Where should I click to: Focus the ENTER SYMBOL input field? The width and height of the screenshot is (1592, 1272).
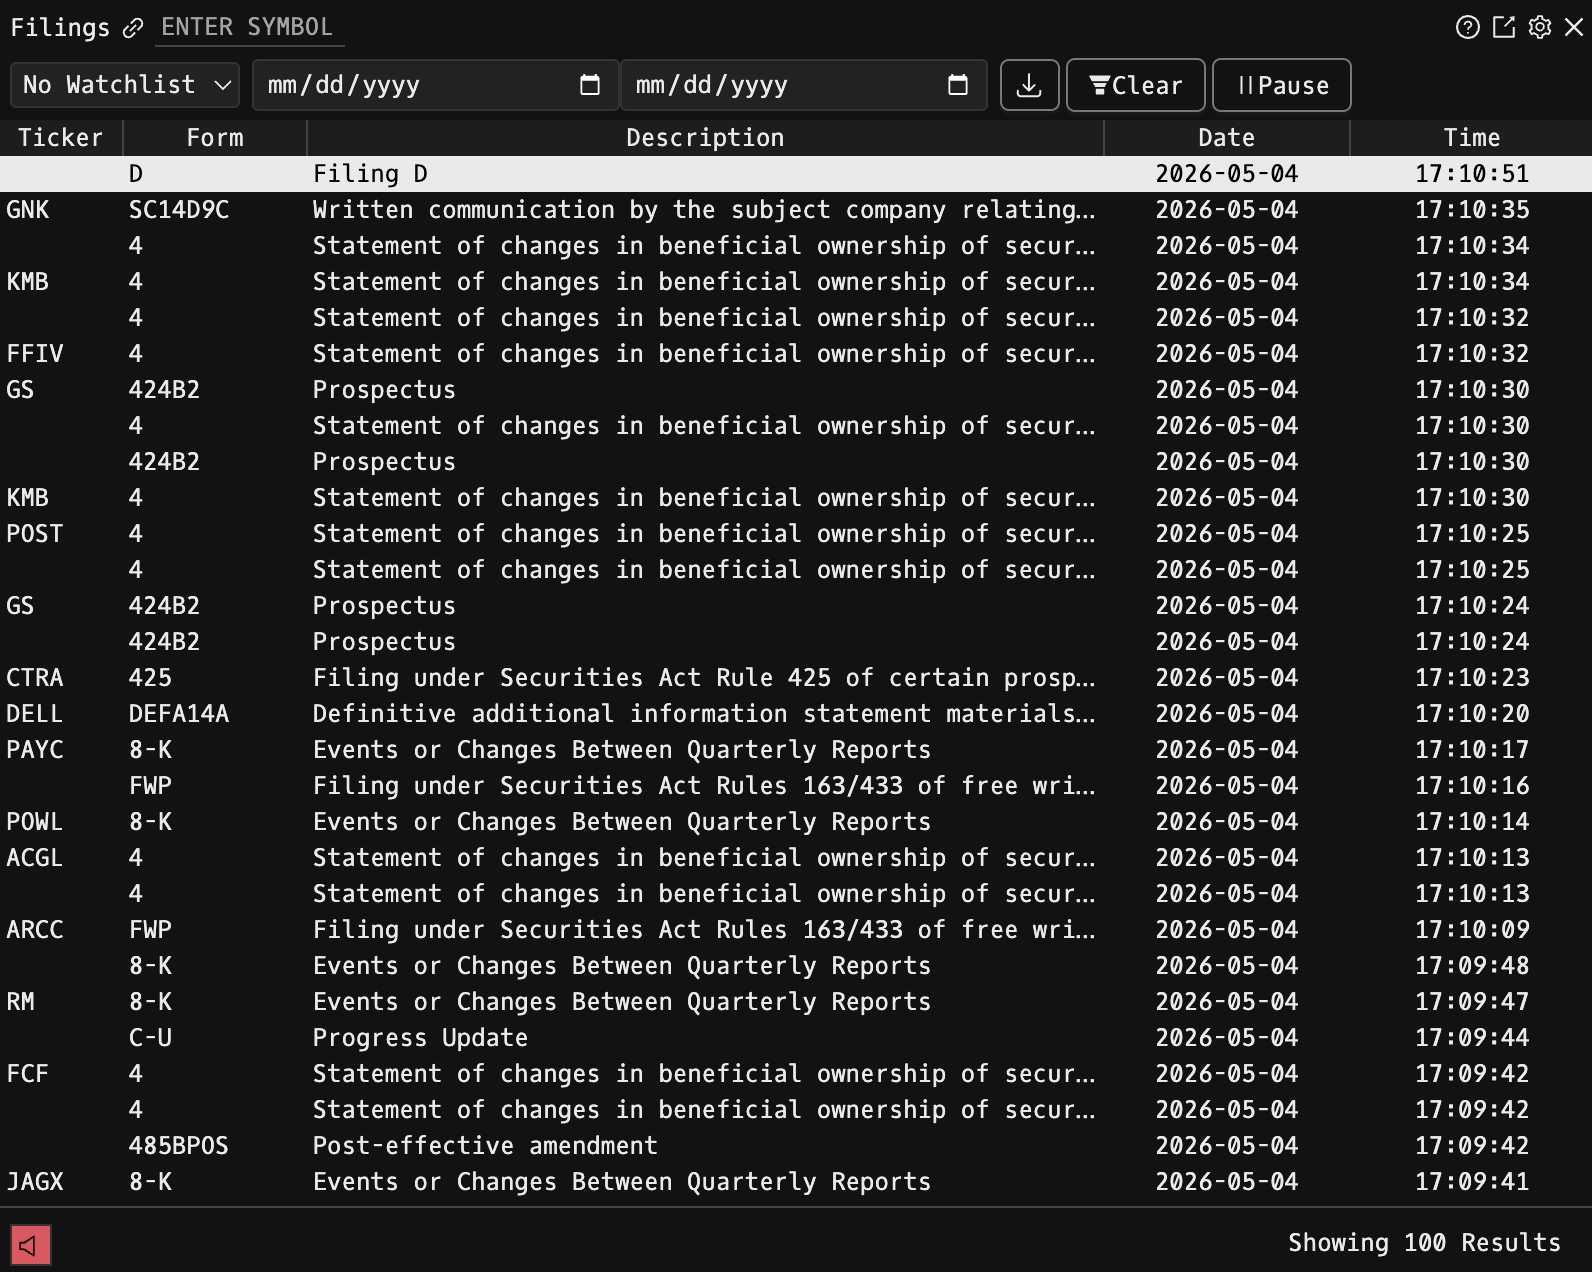[x=250, y=27]
